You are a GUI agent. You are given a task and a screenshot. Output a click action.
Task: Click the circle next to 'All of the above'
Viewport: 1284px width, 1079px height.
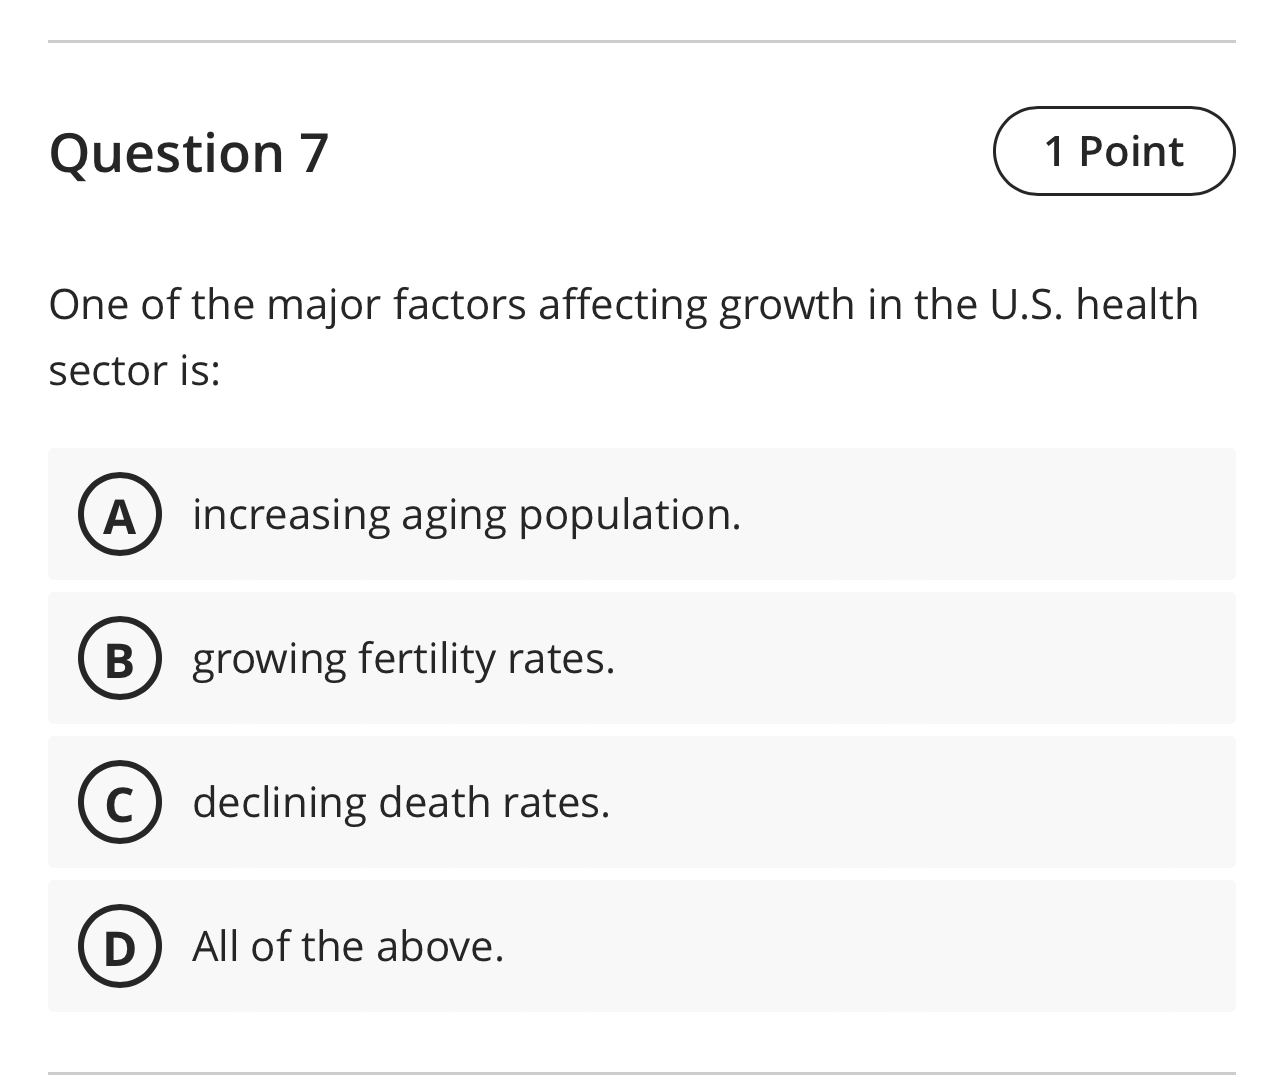tap(119, 947)
